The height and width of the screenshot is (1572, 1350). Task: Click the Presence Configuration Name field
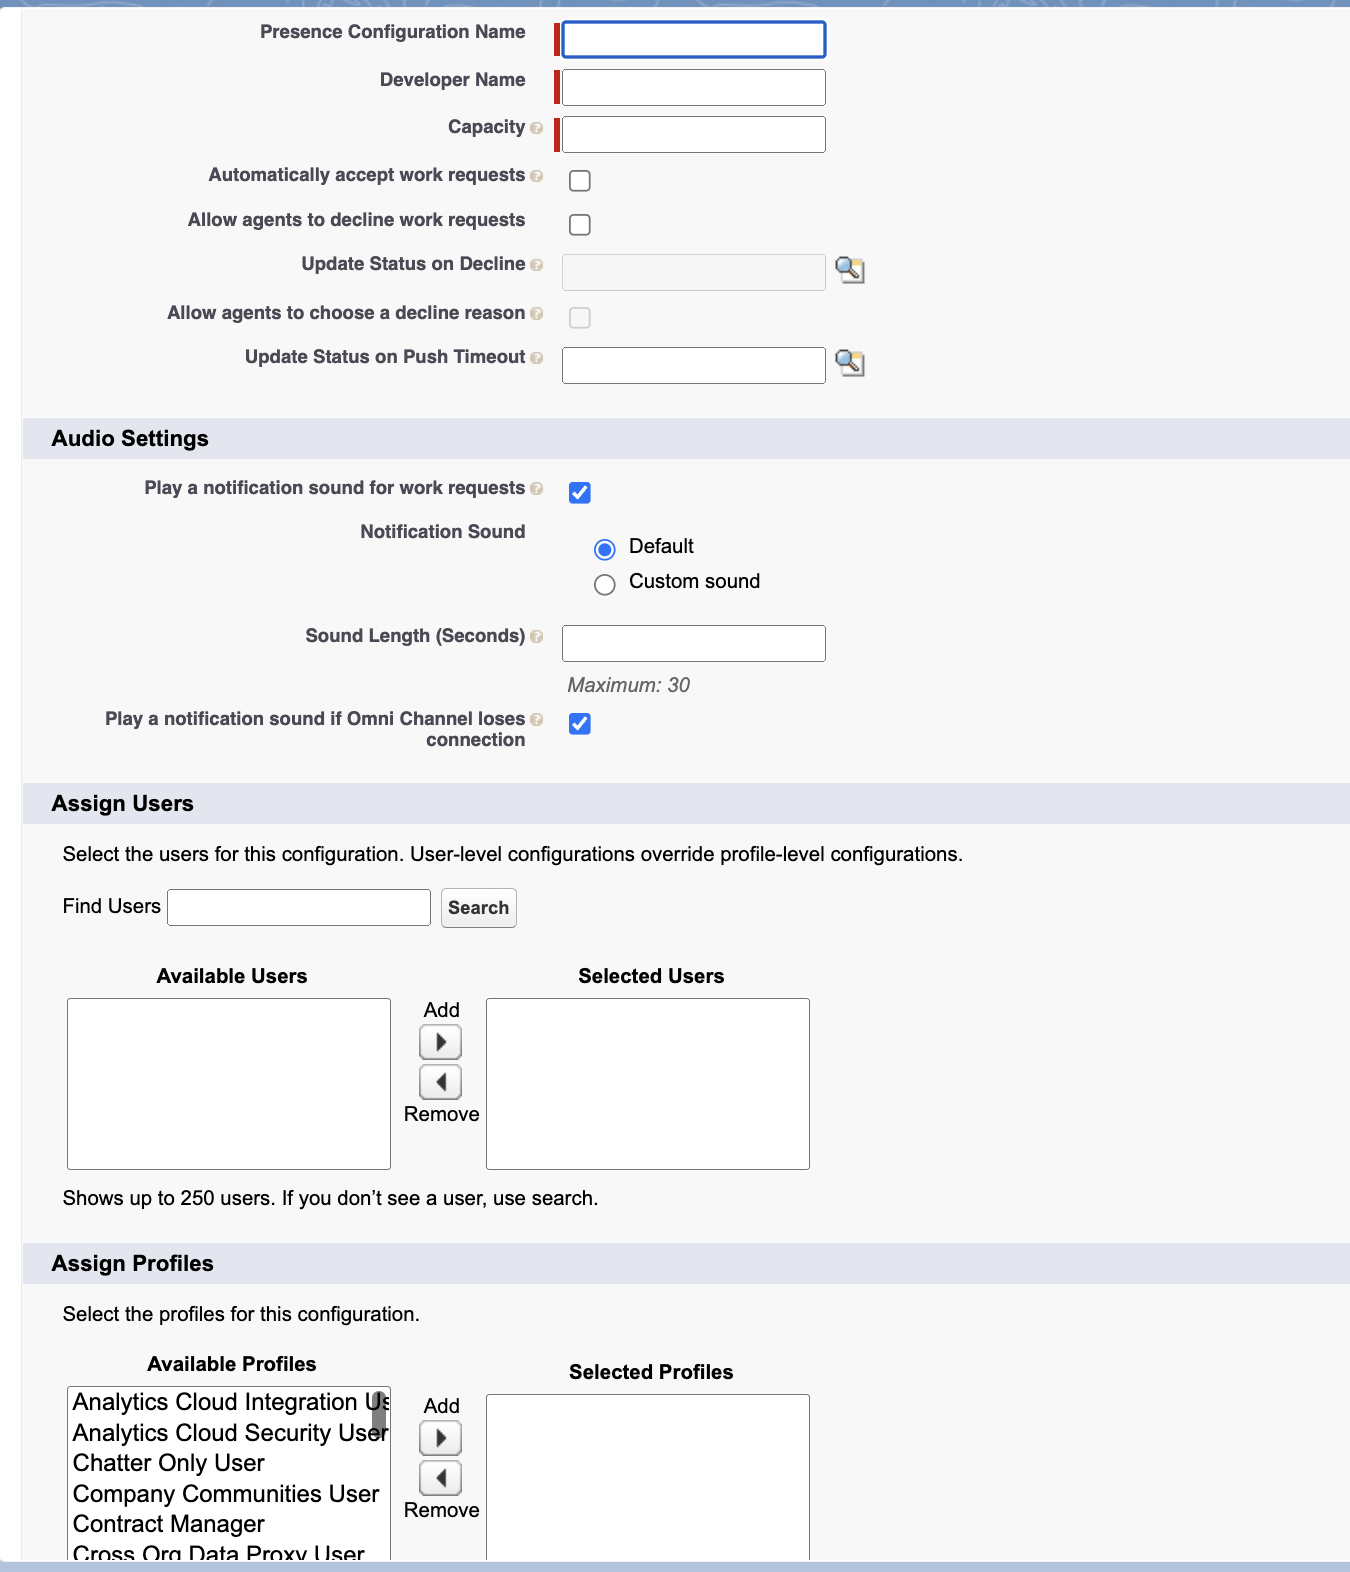click(694, 40)
